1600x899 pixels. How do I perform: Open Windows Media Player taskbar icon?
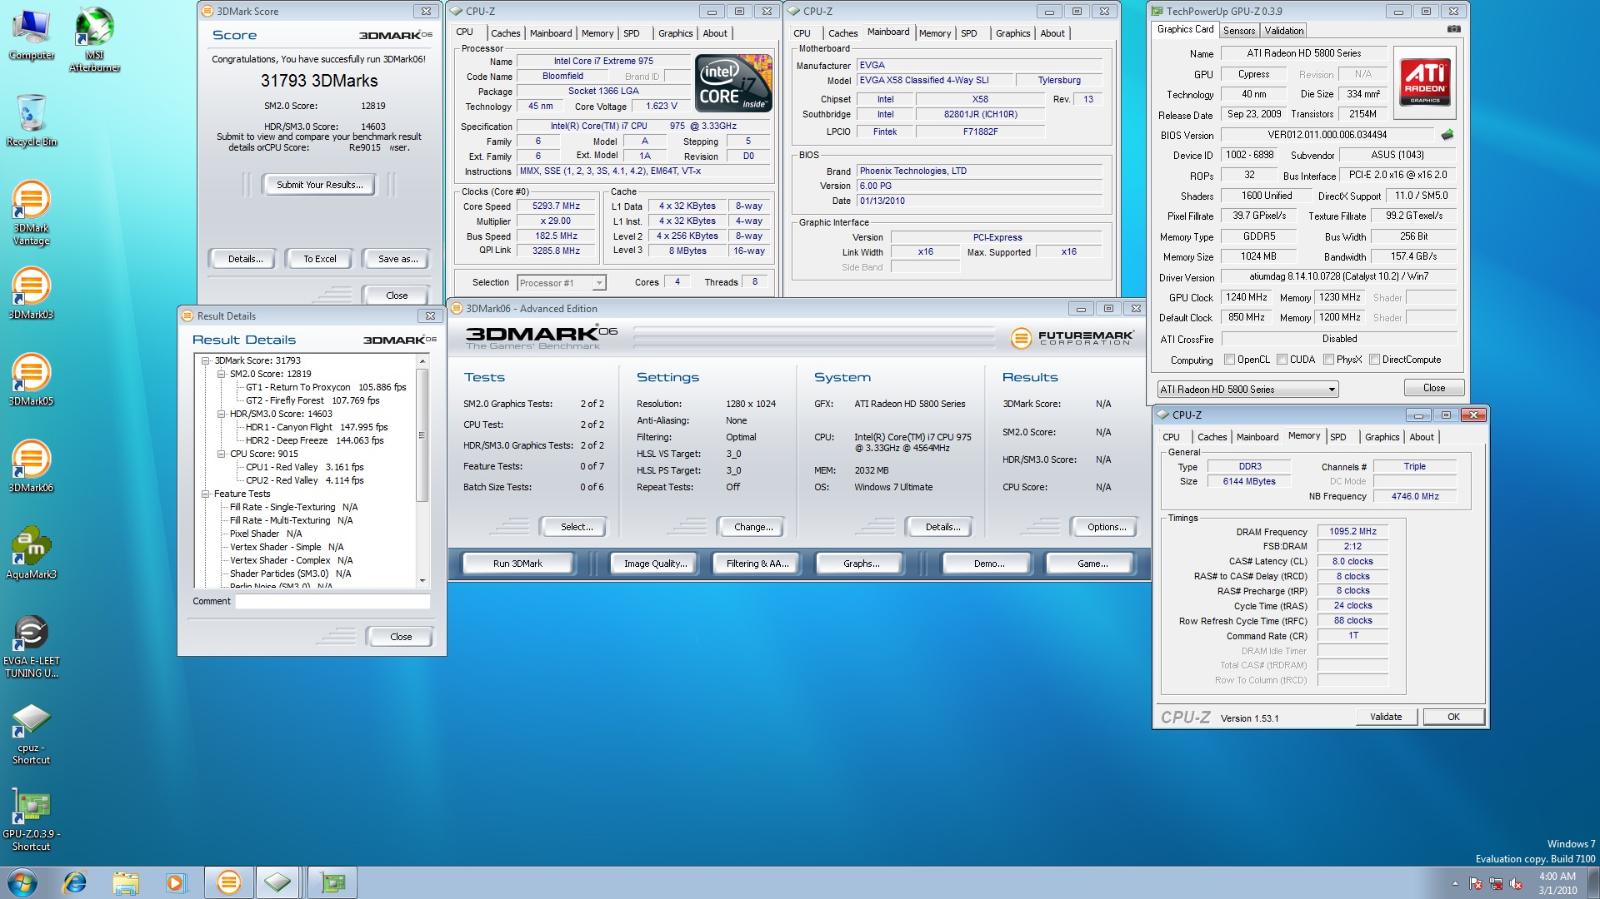pyautogui.click(x=175, y=883)
